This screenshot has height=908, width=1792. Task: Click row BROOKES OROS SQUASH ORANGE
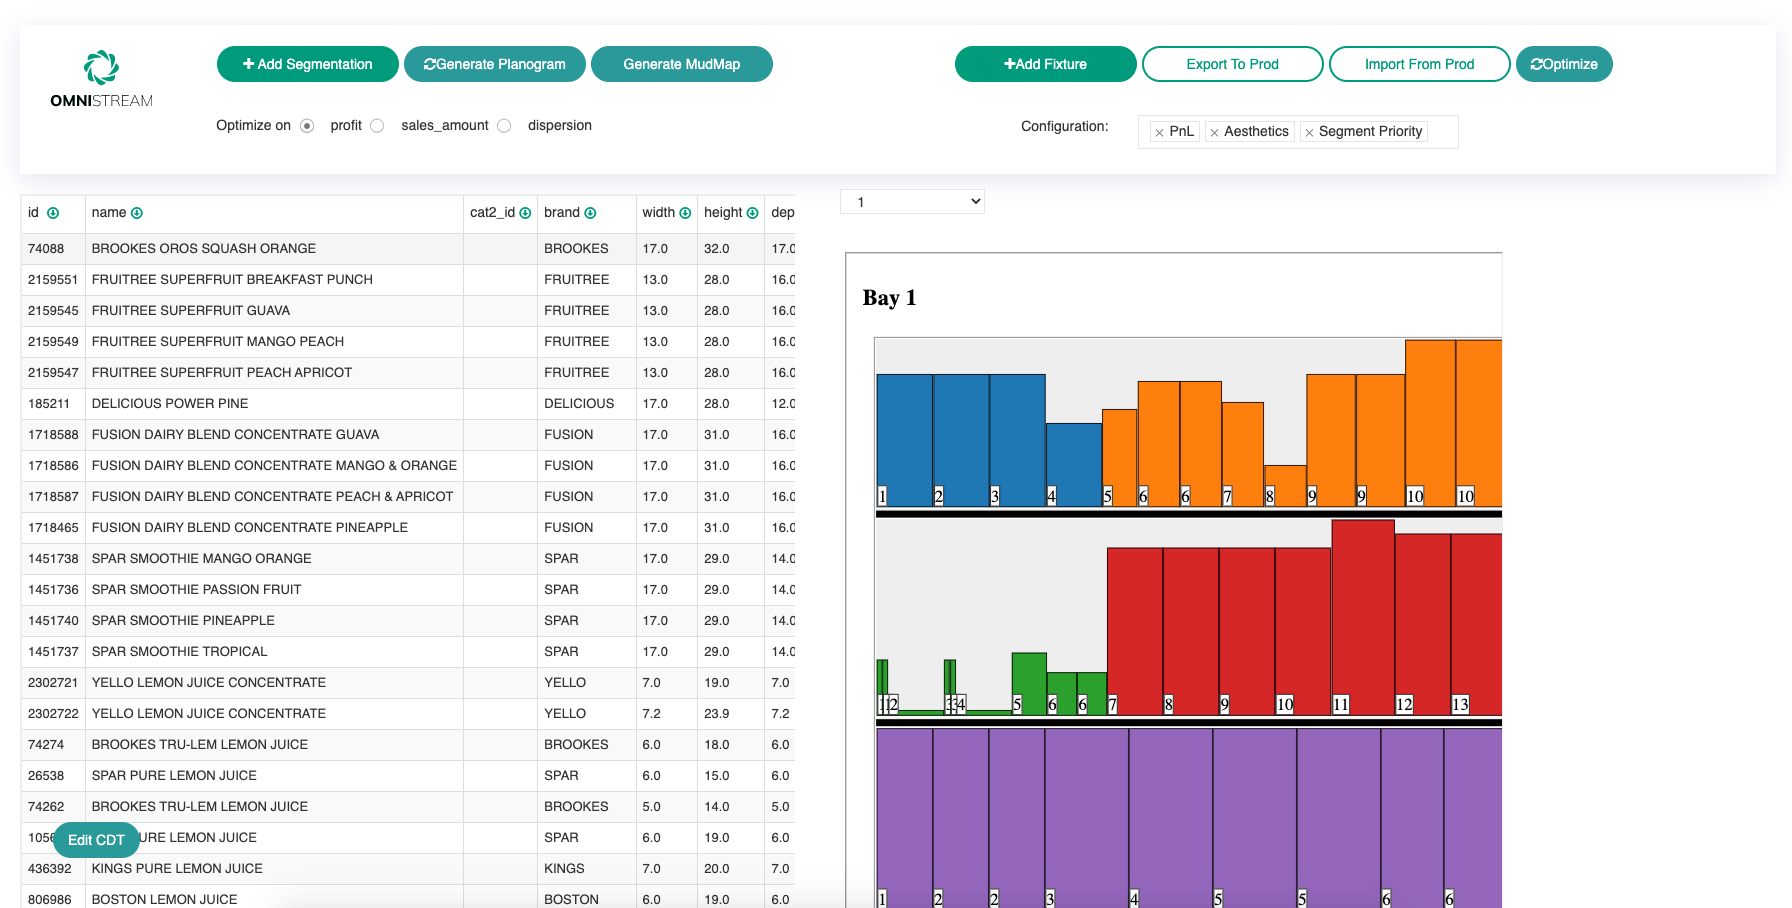coord(408,249)
